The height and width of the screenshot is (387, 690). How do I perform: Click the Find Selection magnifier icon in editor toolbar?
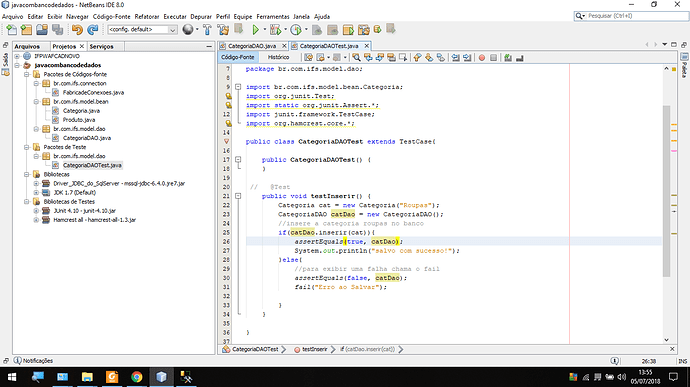tap(356, 58)
